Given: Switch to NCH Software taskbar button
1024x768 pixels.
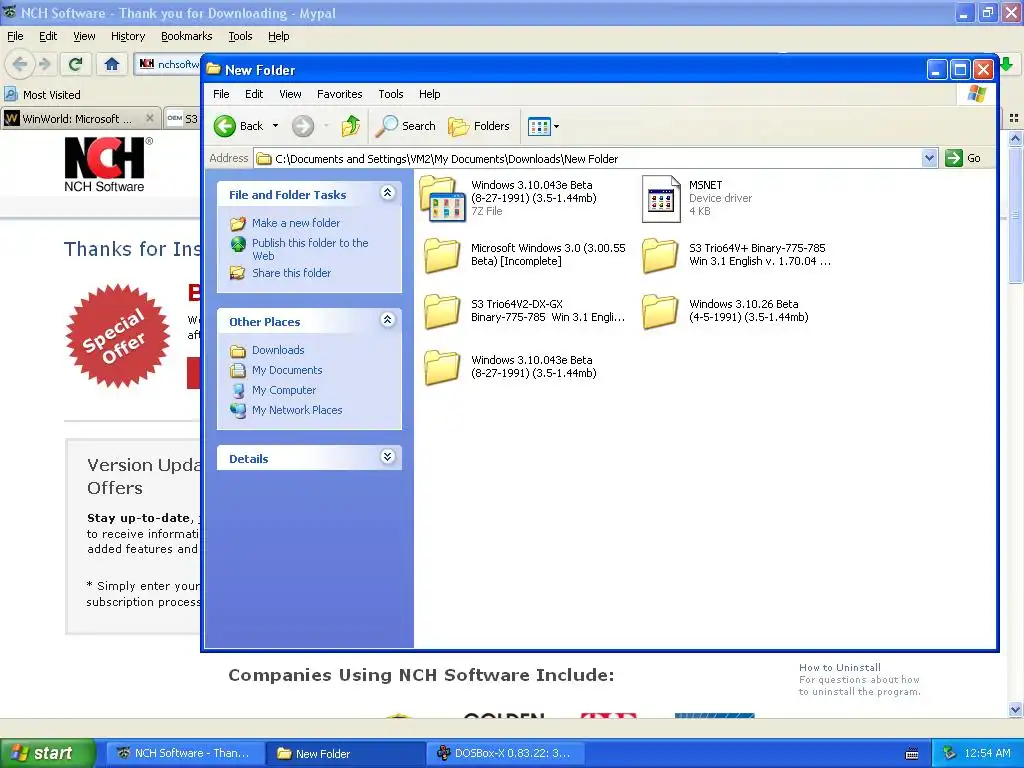Looking at the screenshot, I should point(185,753).
